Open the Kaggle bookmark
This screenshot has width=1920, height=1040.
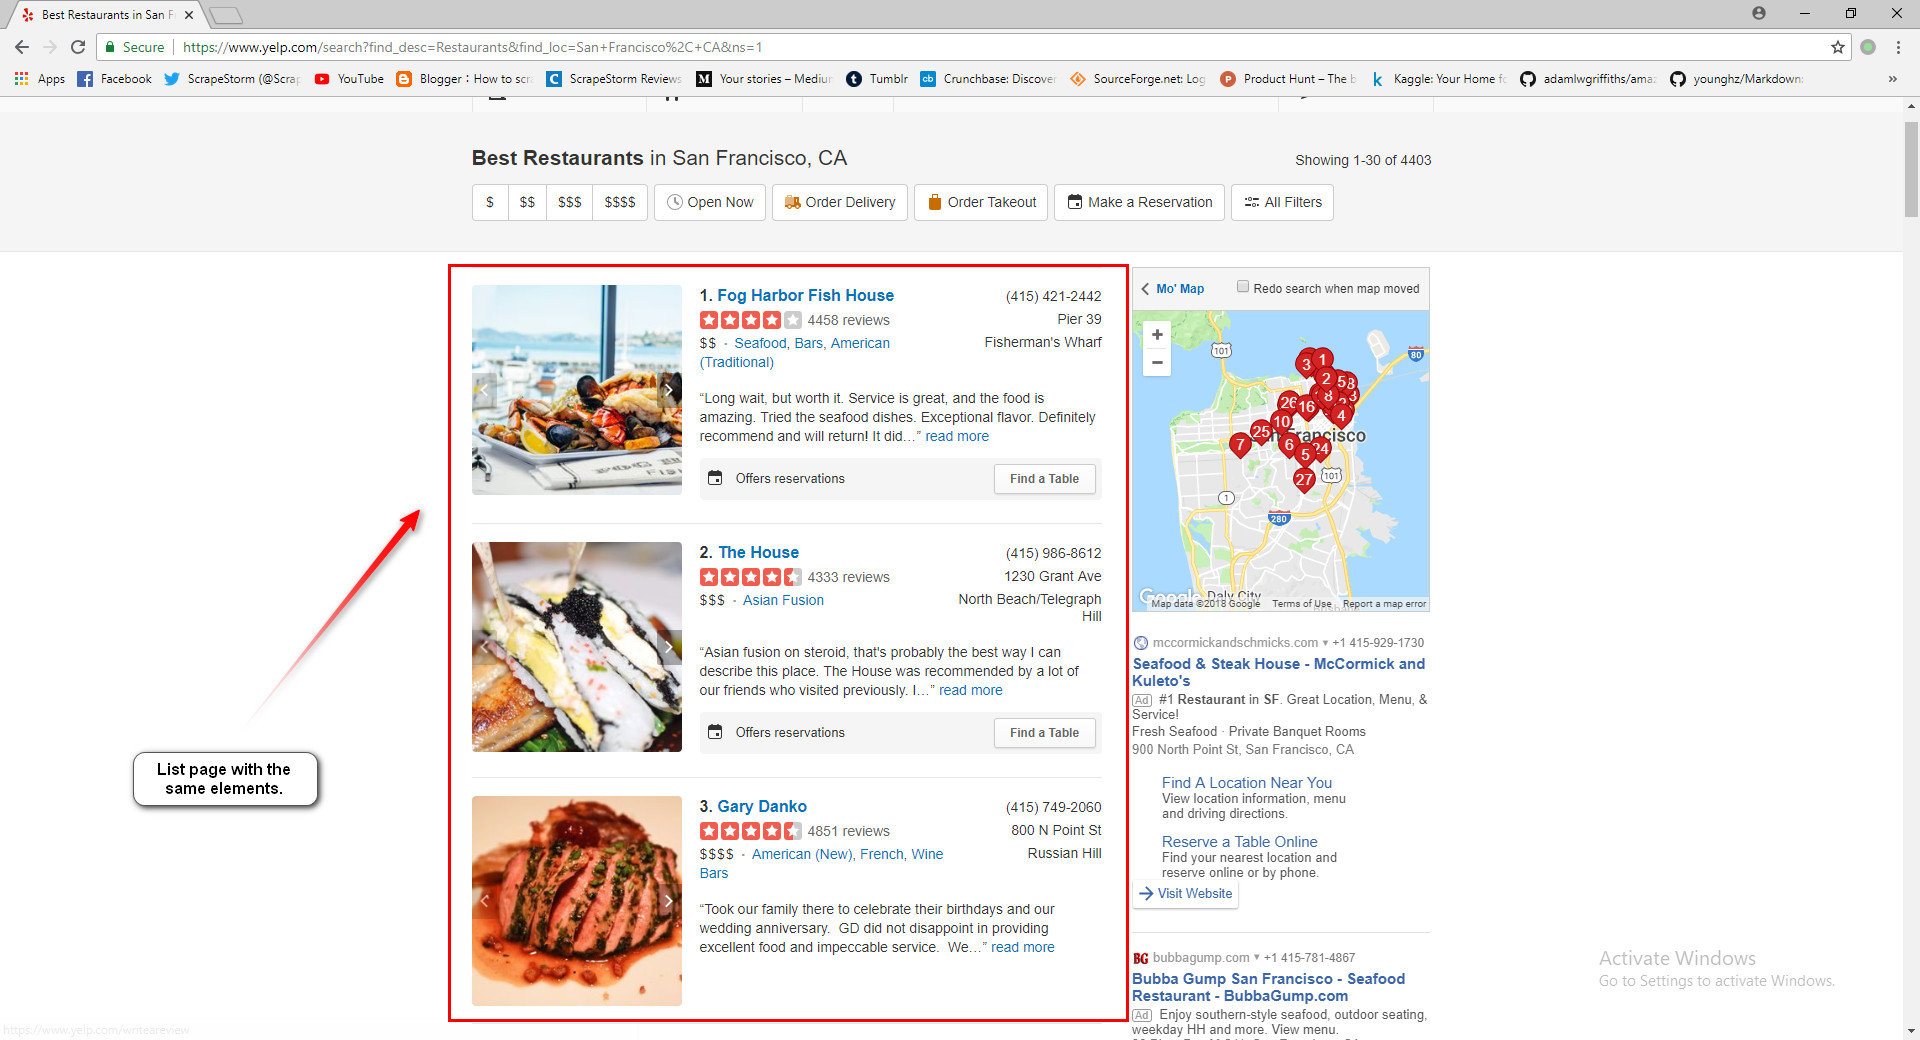[1438, 79]
